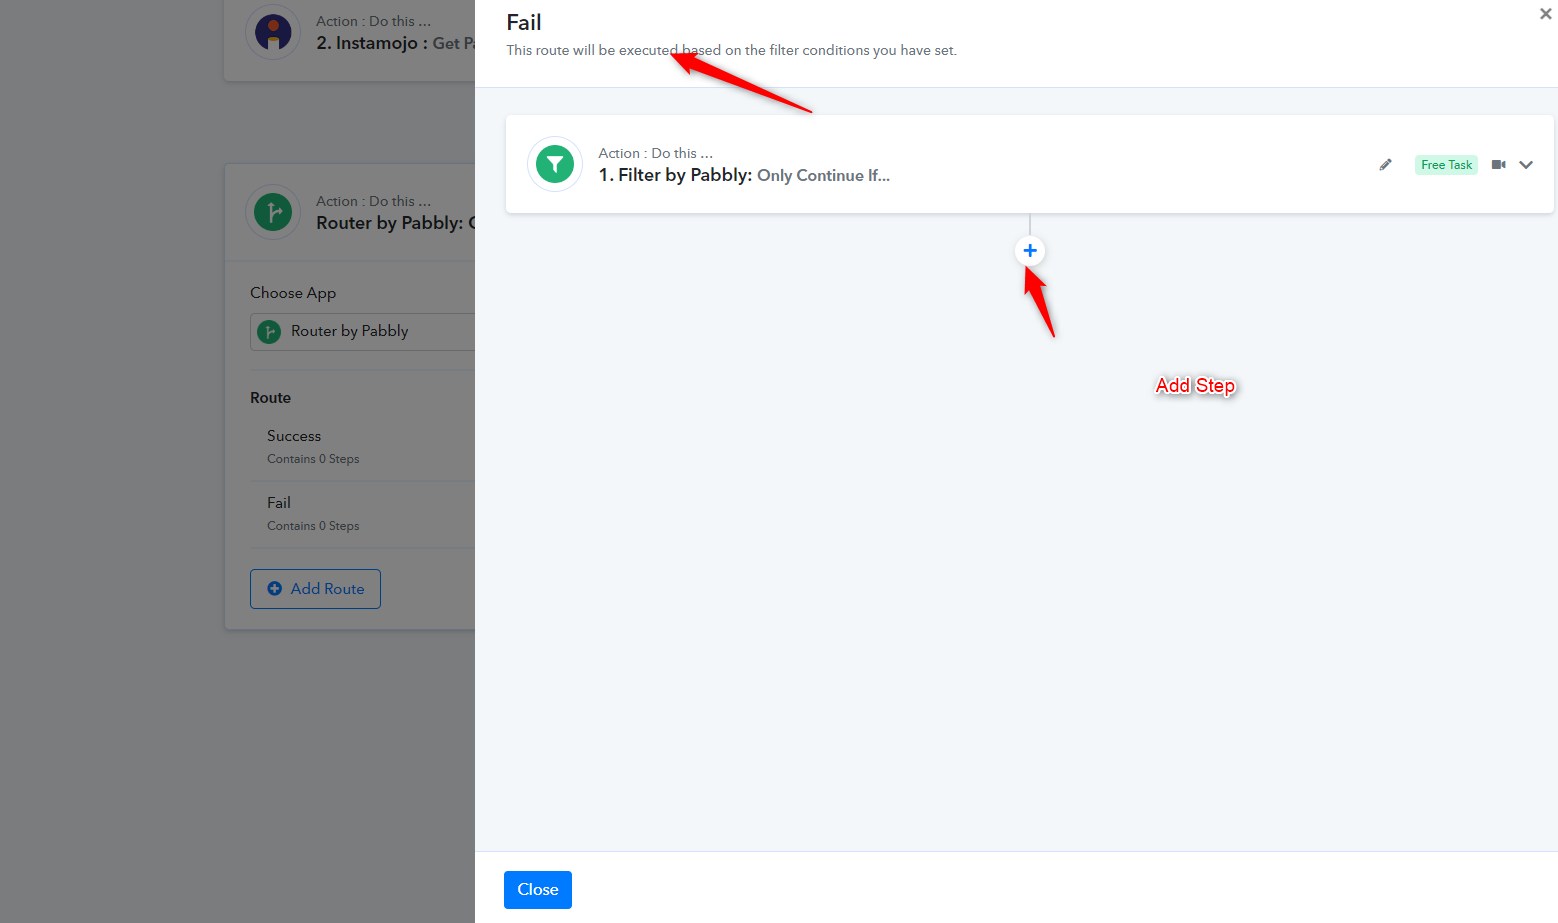Select the Success route
1558x923 pixels.
[362, 447]
